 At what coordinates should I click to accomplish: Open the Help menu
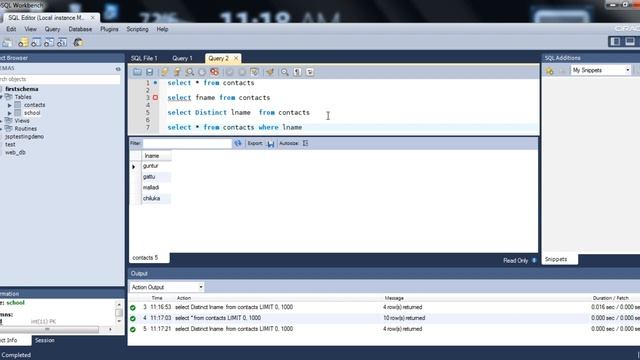[162, 29]
